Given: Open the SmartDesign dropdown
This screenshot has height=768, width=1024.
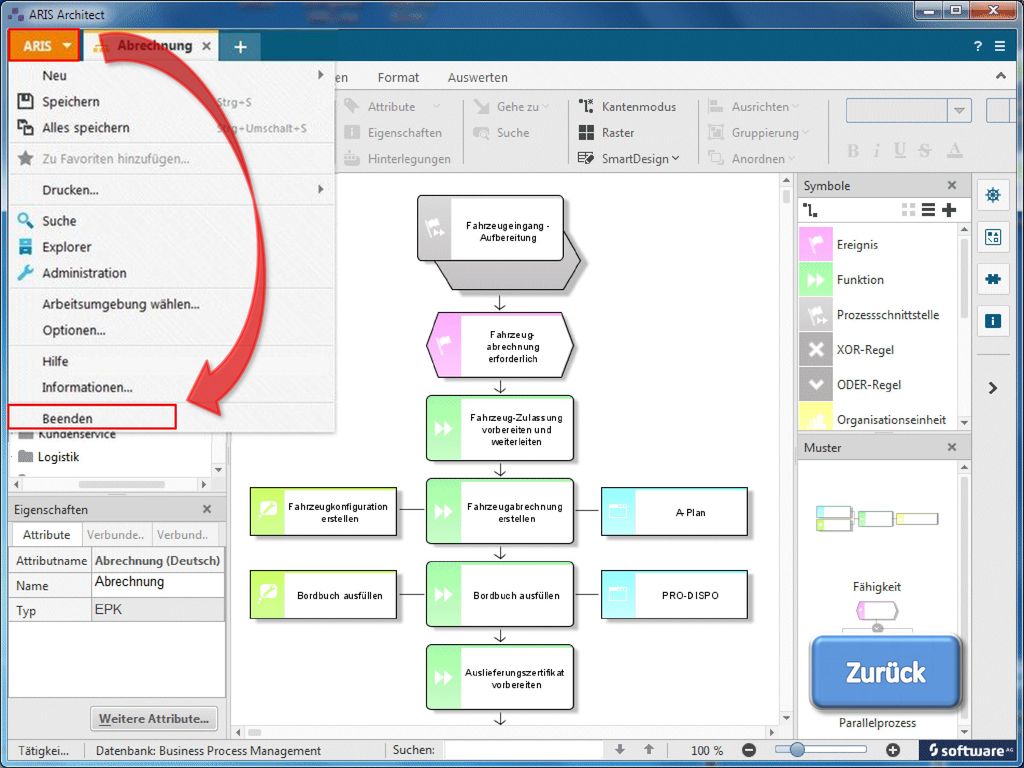Looking at the screenshot, I should [628, 159].
